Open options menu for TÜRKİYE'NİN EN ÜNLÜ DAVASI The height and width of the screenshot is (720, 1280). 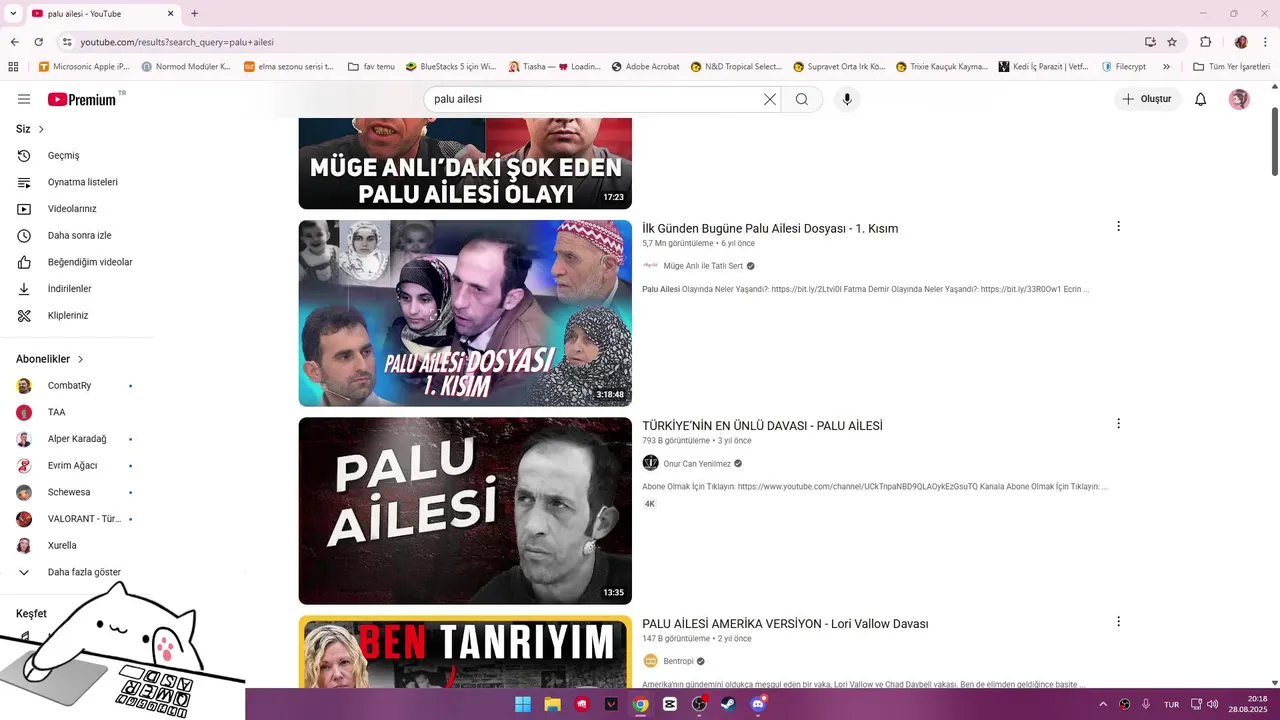point(1118,424)
